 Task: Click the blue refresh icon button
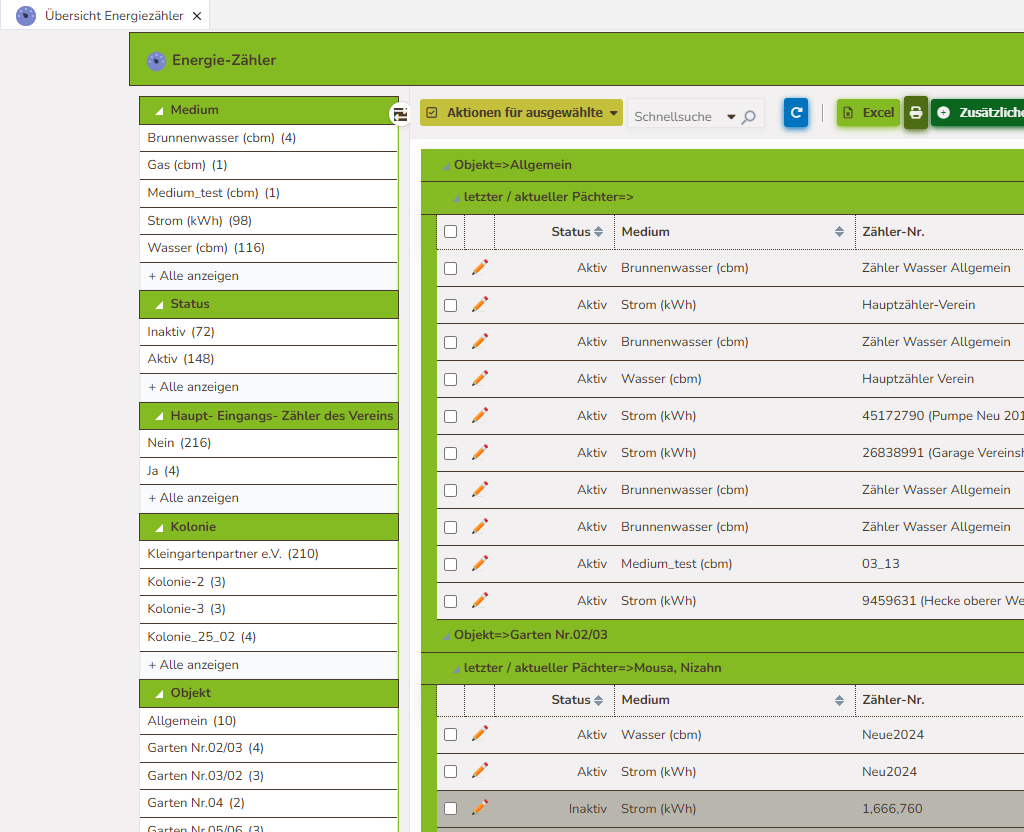[x=795, y=113]
